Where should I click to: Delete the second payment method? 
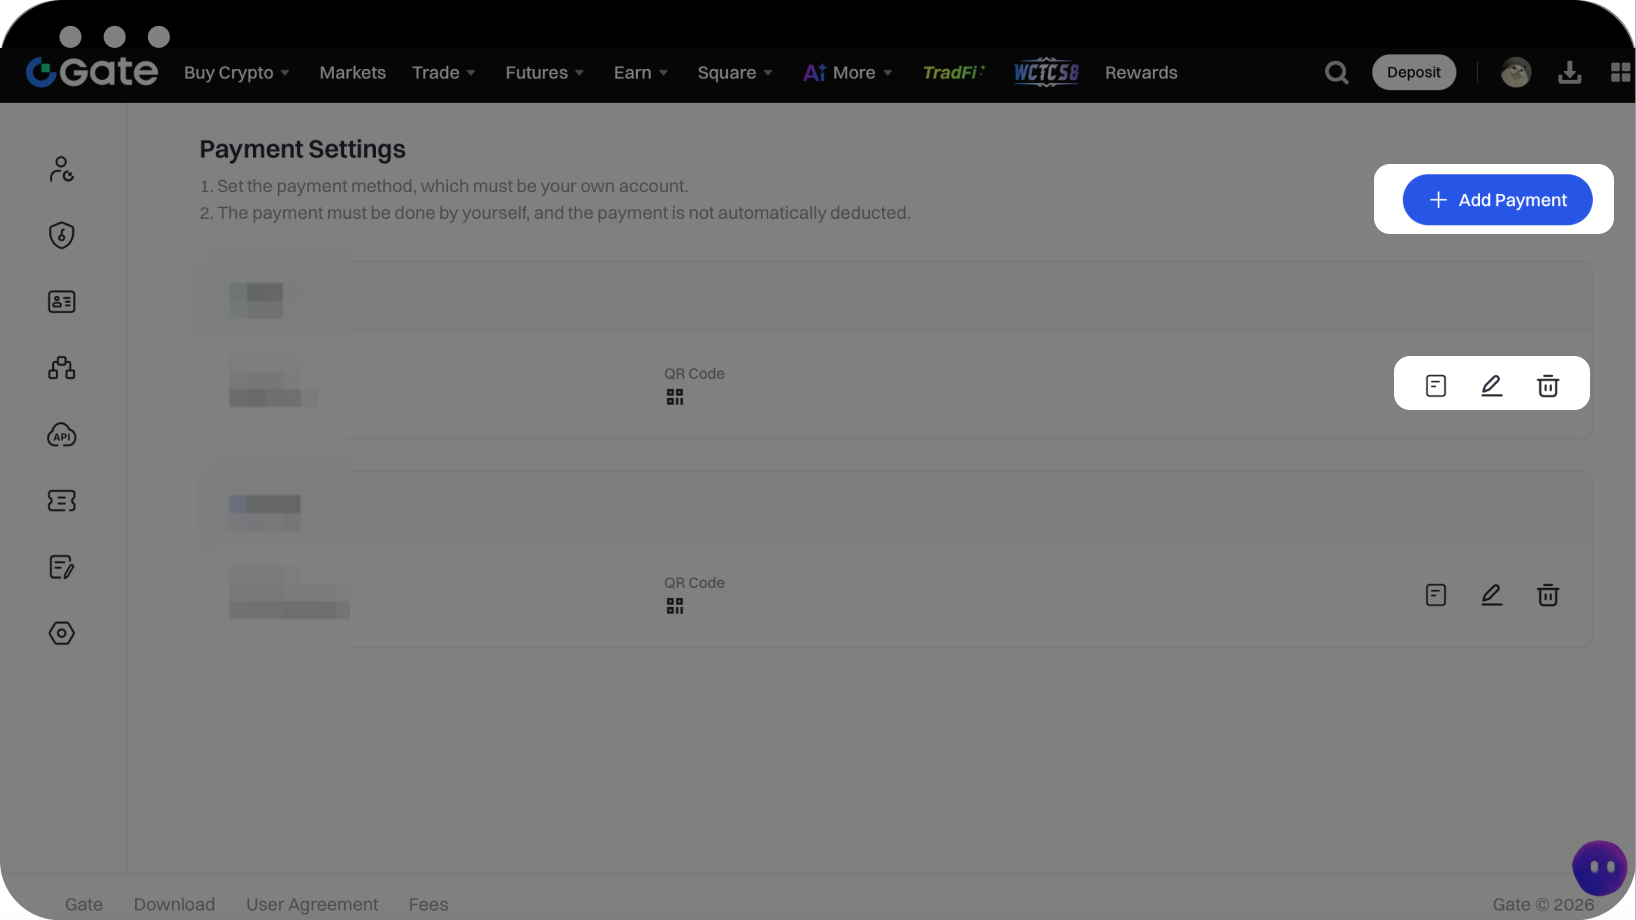tap(1547, 595)
